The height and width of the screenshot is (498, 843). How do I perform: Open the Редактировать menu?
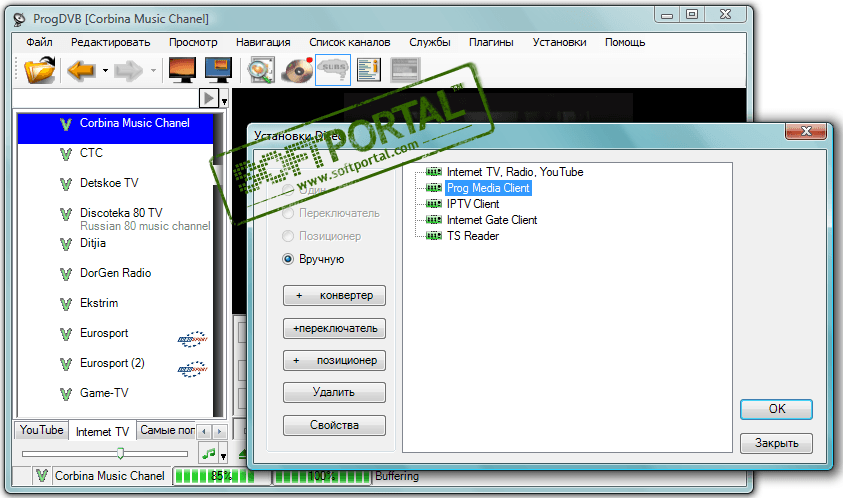(111, 42)
